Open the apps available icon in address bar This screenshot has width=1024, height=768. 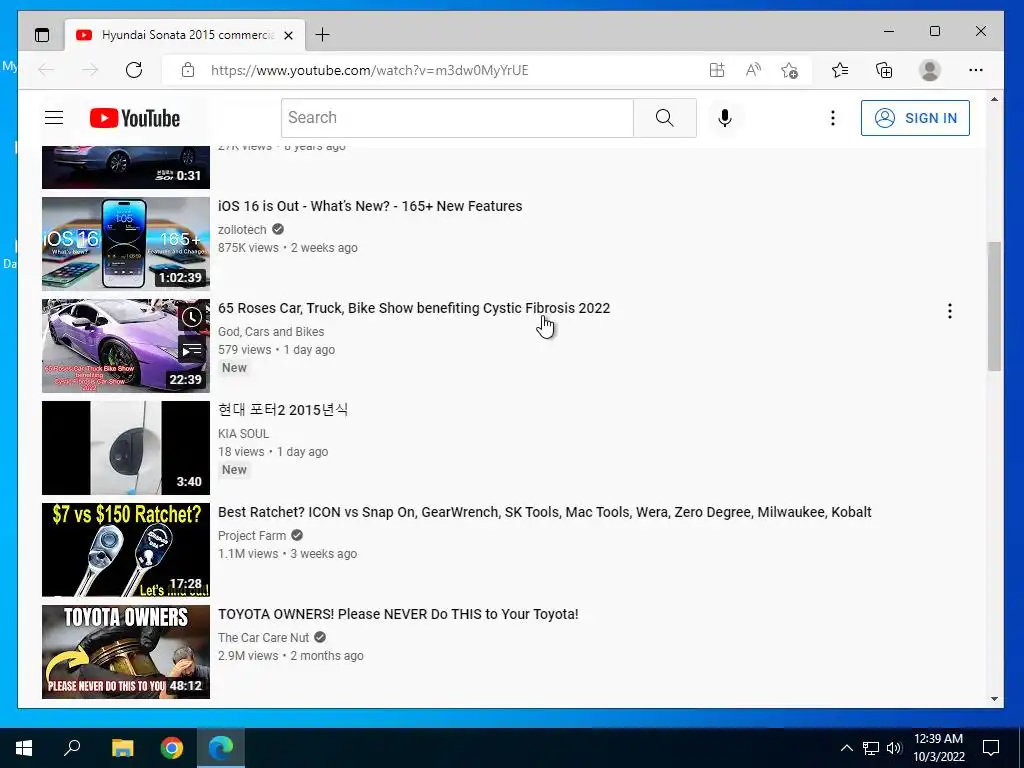point(717,70)
